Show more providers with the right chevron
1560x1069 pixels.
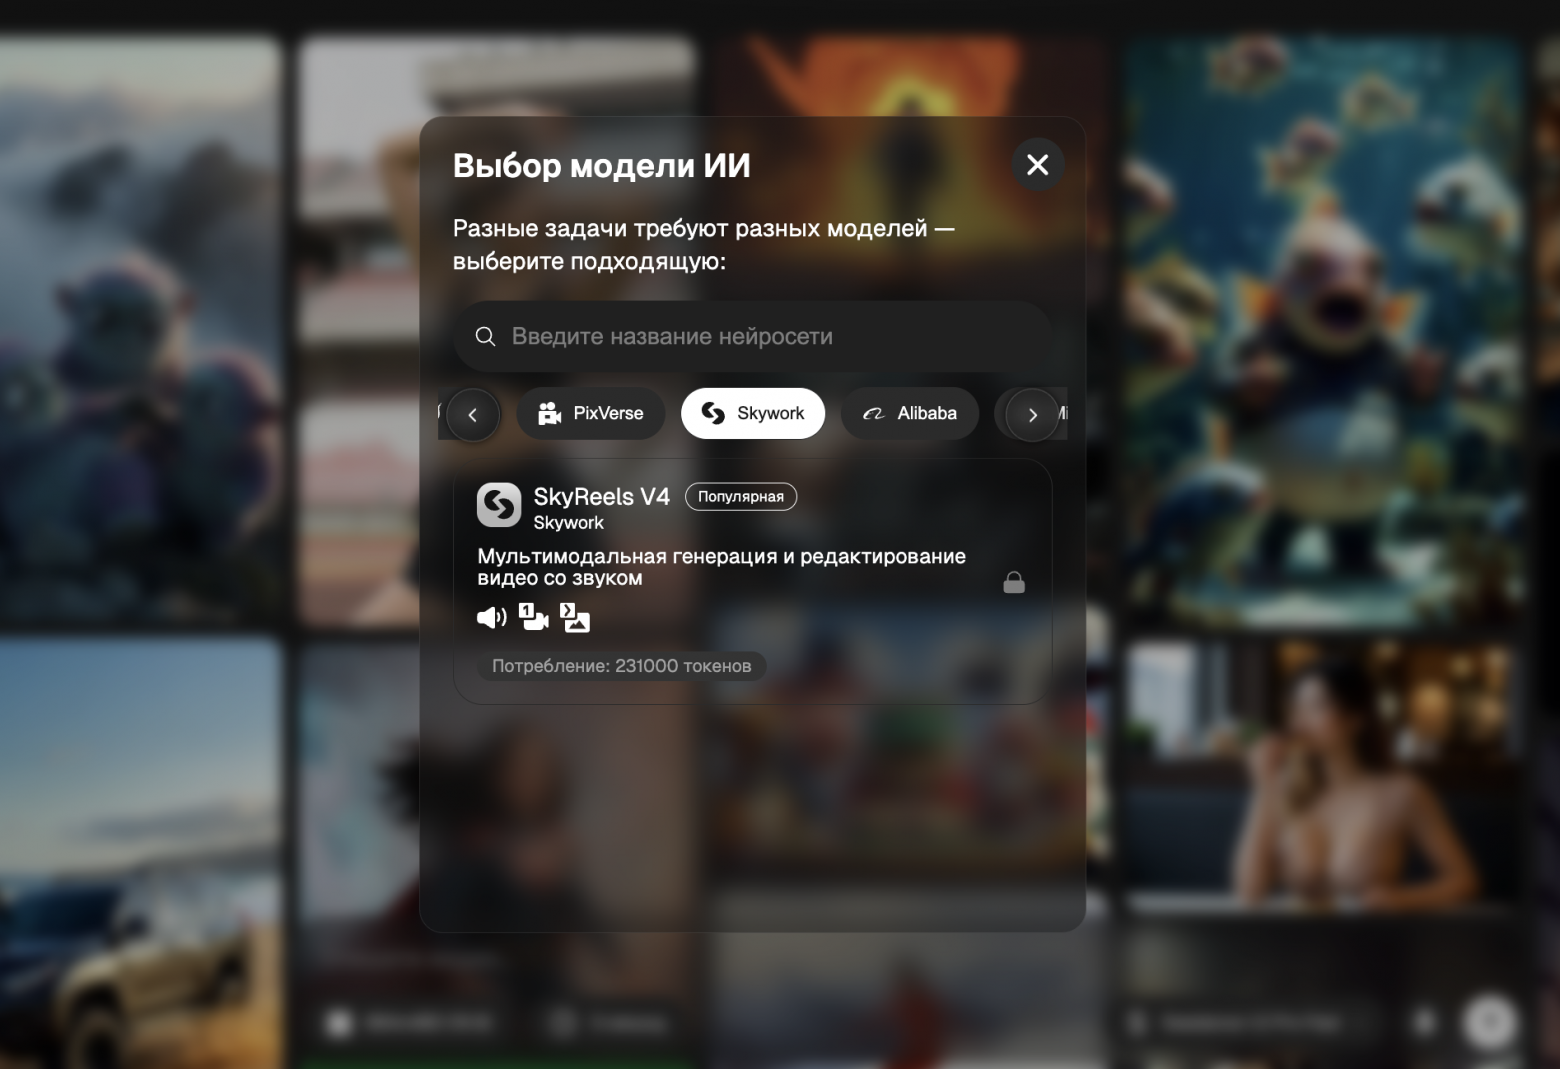coord(1032,414)
